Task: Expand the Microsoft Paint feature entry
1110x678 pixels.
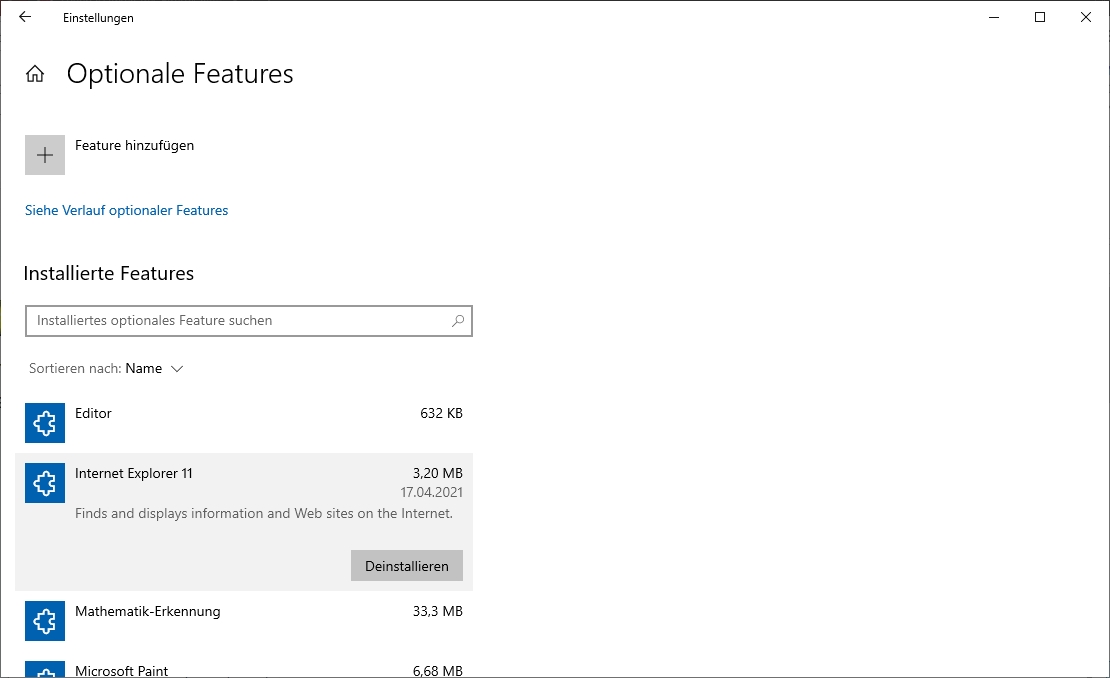Action: tap(250, 670)
